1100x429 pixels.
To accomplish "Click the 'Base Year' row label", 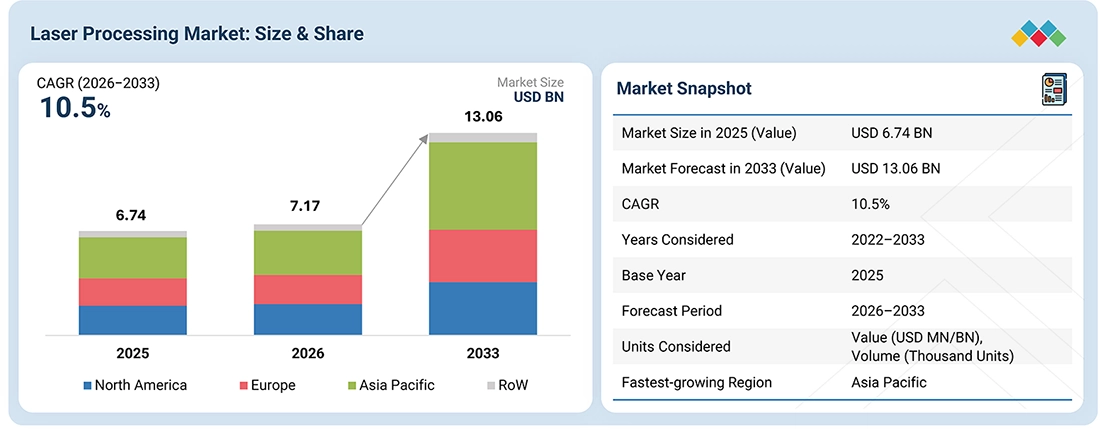I will [x=654, y=275].
